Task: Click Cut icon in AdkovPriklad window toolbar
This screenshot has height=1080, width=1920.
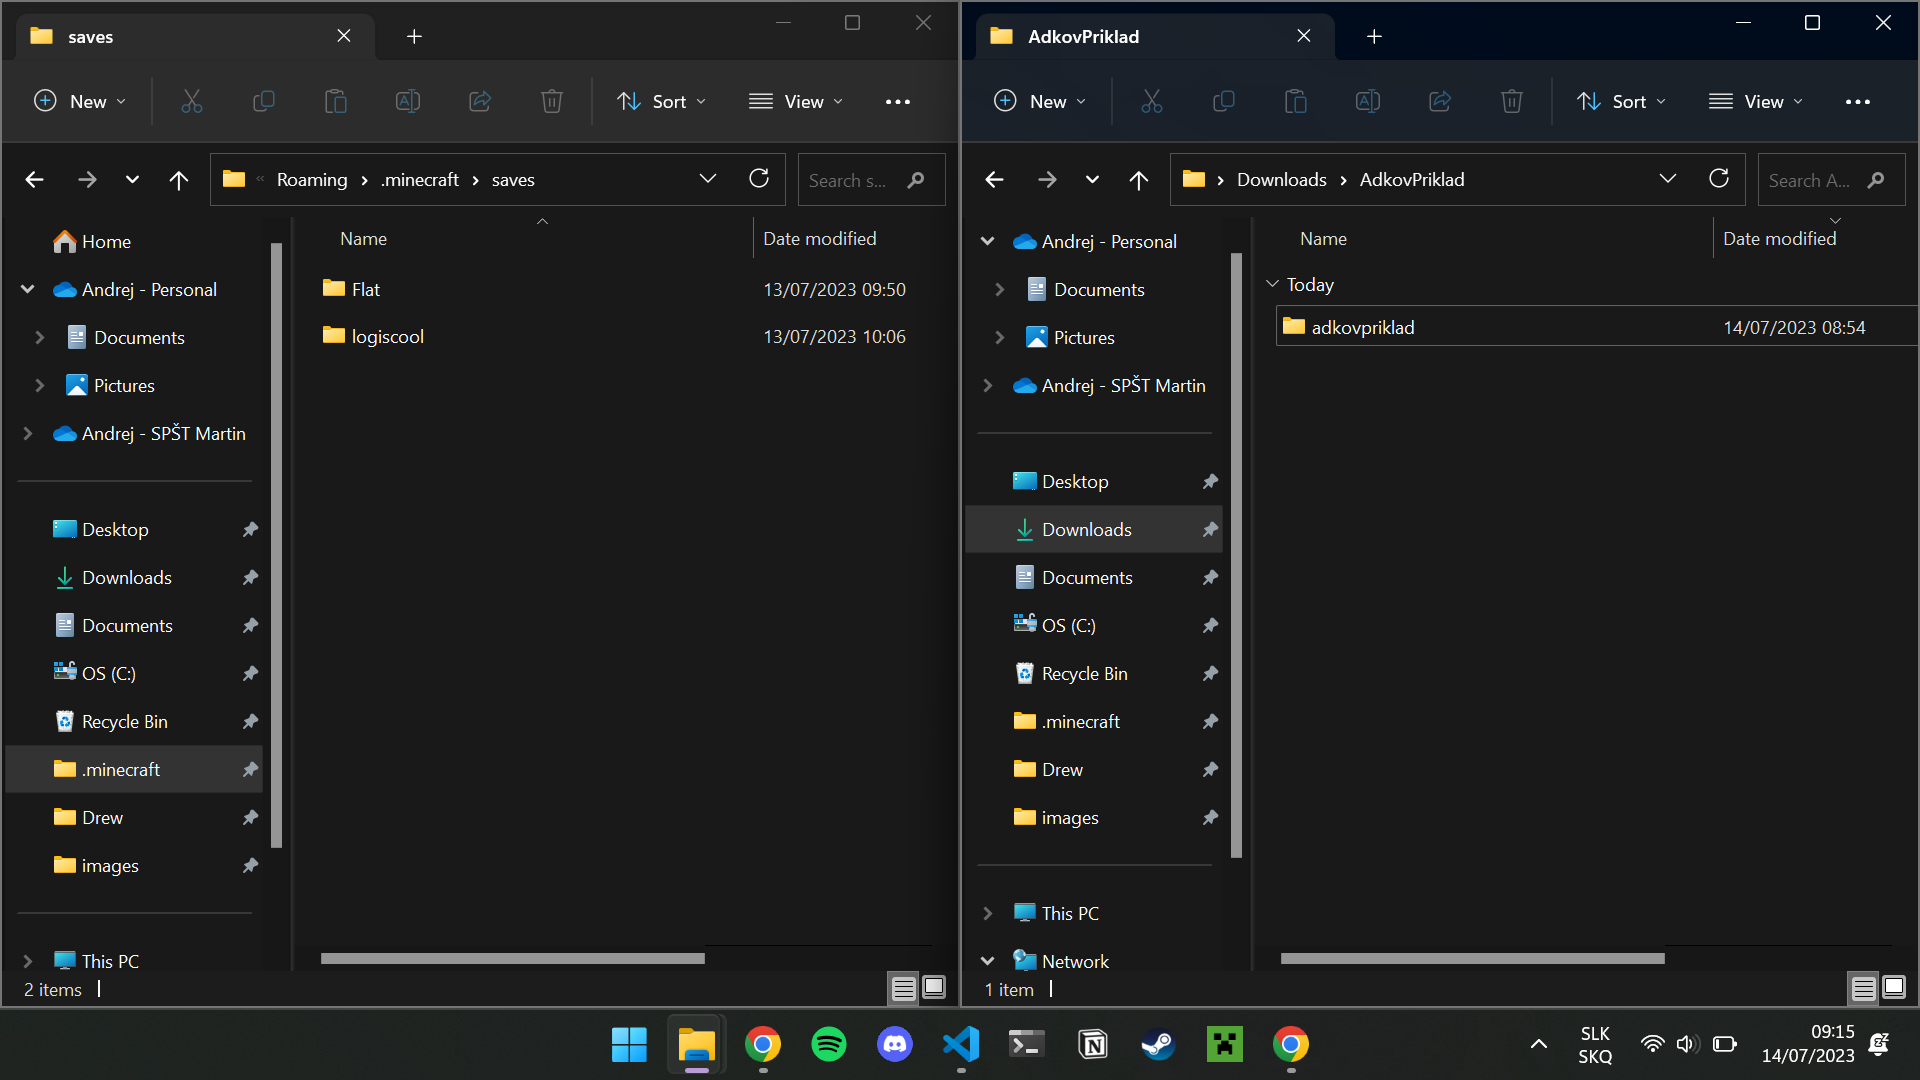Action: (x=1151, y=101)
